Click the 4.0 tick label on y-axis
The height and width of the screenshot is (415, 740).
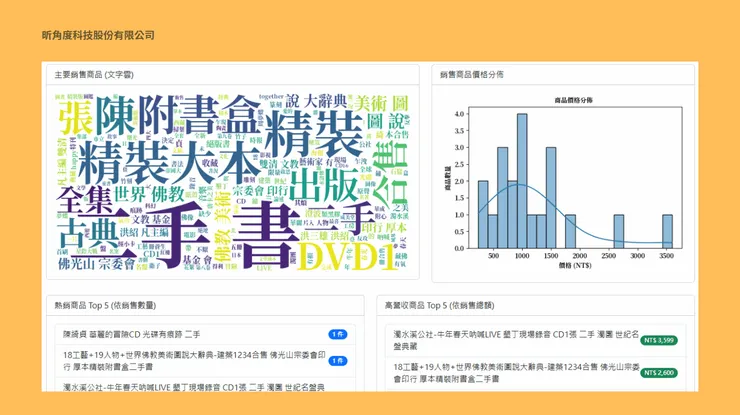[x=459, y=114]
